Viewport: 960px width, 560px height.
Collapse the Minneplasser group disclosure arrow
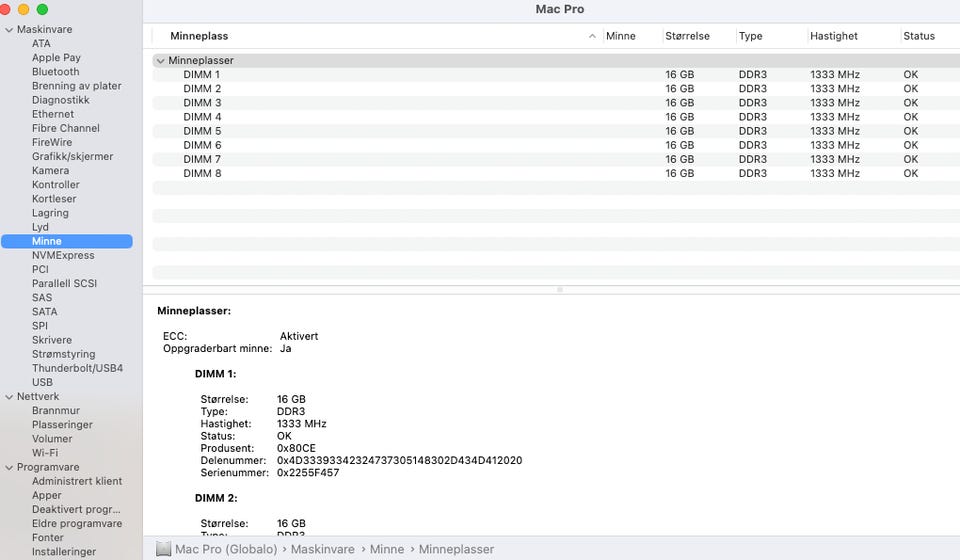tap(160, 61)
